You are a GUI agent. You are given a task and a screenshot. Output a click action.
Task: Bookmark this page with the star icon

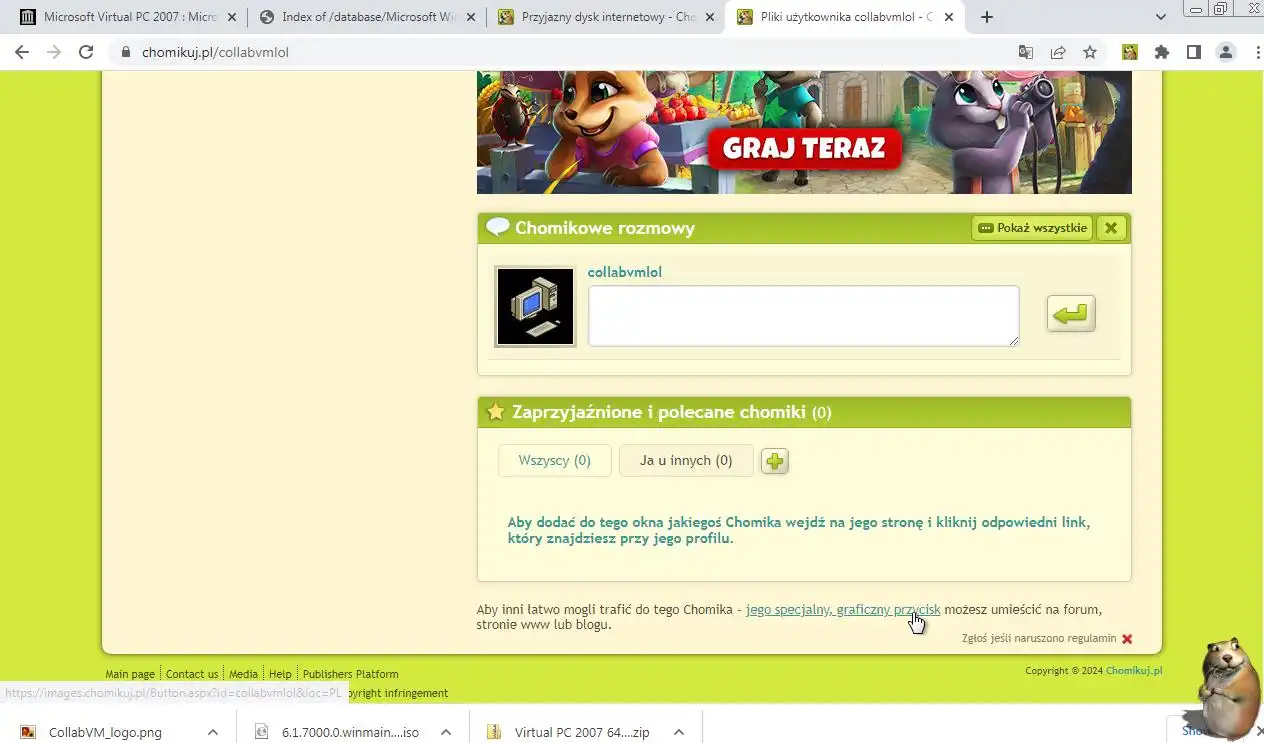click(x=1090, y=52)
